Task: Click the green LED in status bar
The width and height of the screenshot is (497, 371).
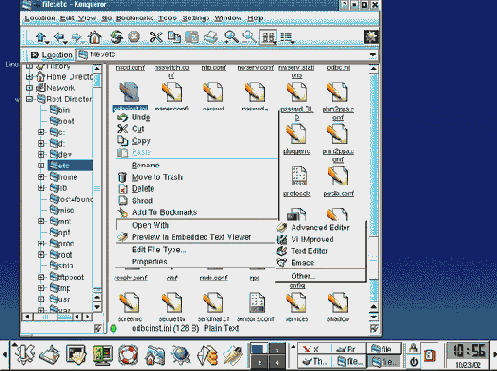Action: 113,329
